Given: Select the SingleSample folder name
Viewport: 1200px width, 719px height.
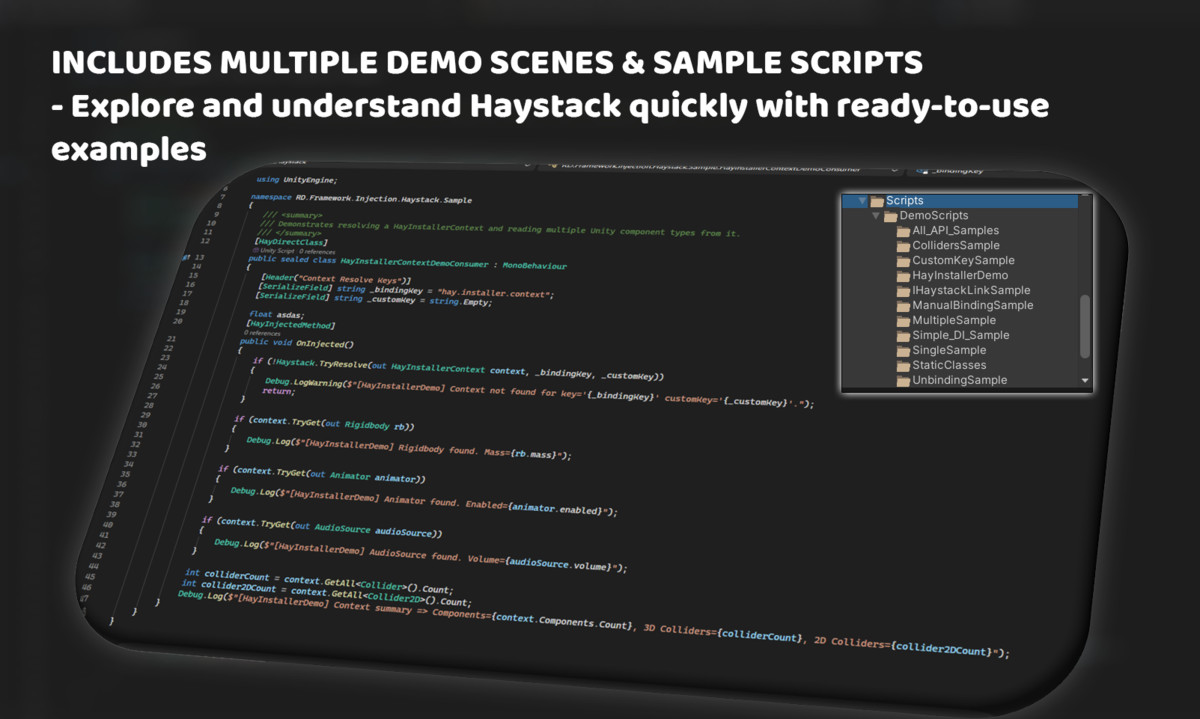Looking at the screenshot, I should pos(949,351).
